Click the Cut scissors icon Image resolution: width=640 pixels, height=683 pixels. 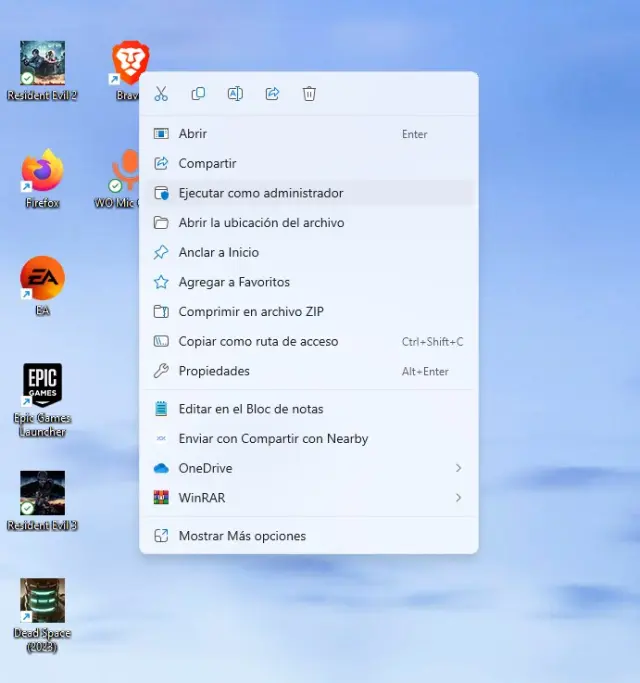[x=161, y=94]
